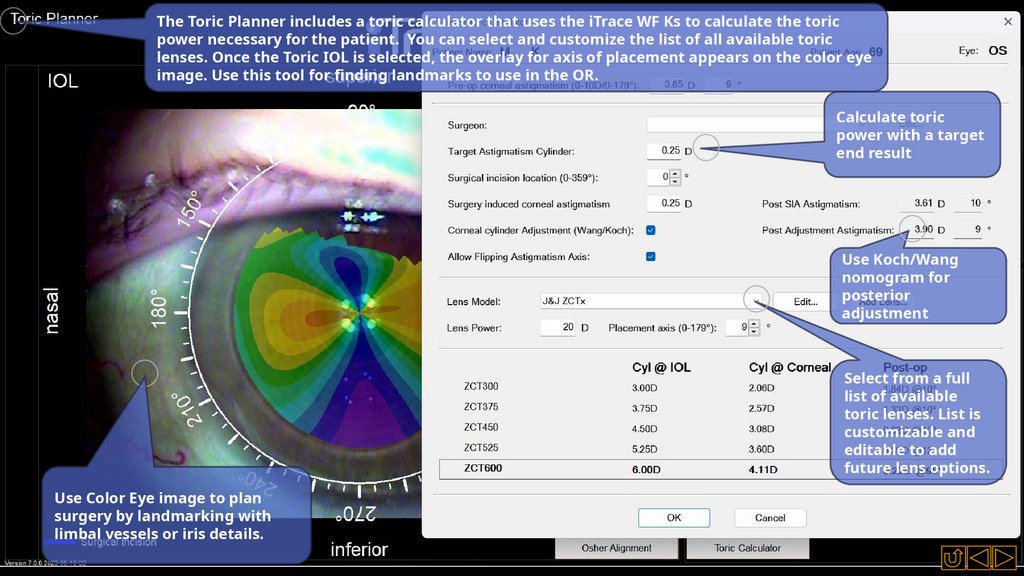
Task: Click the return U-turn arrow icon
Action: 952,558
